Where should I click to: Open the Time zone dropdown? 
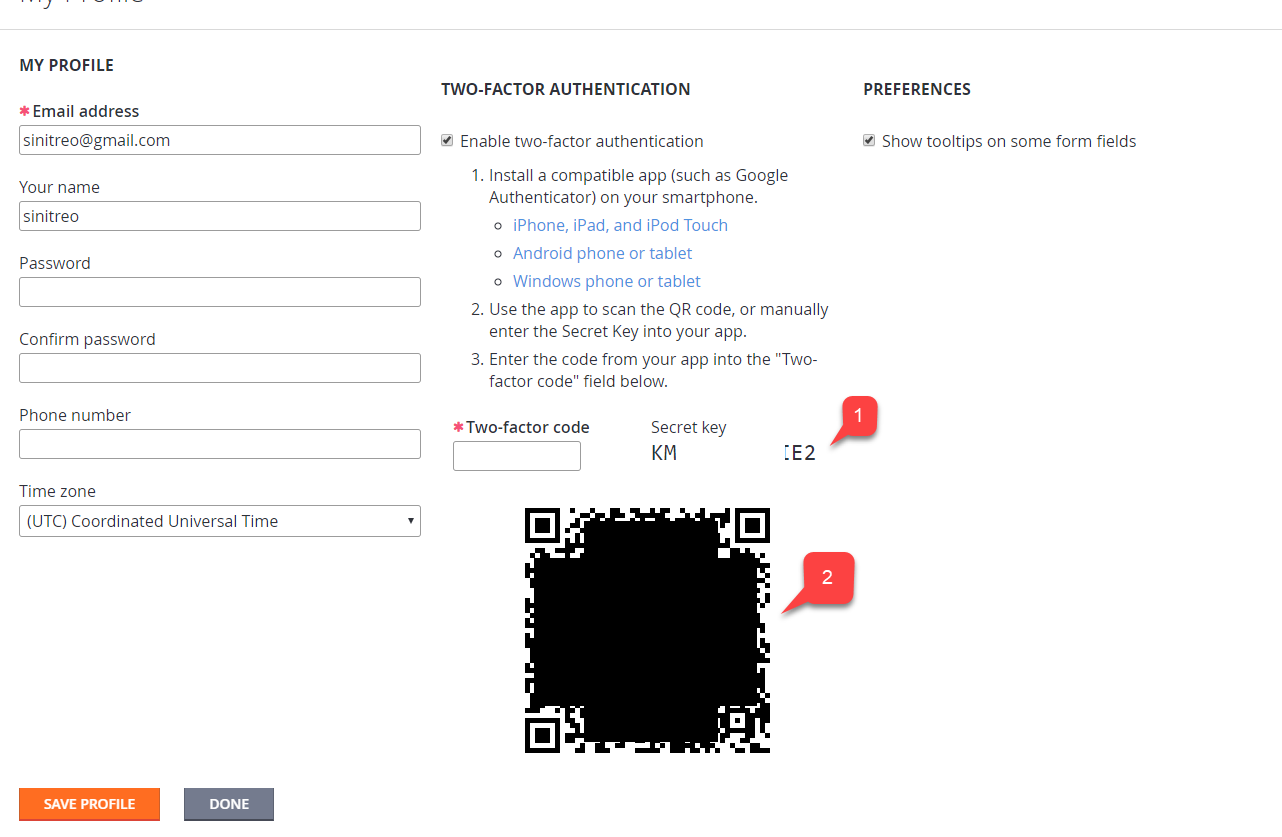click(220, 521)
